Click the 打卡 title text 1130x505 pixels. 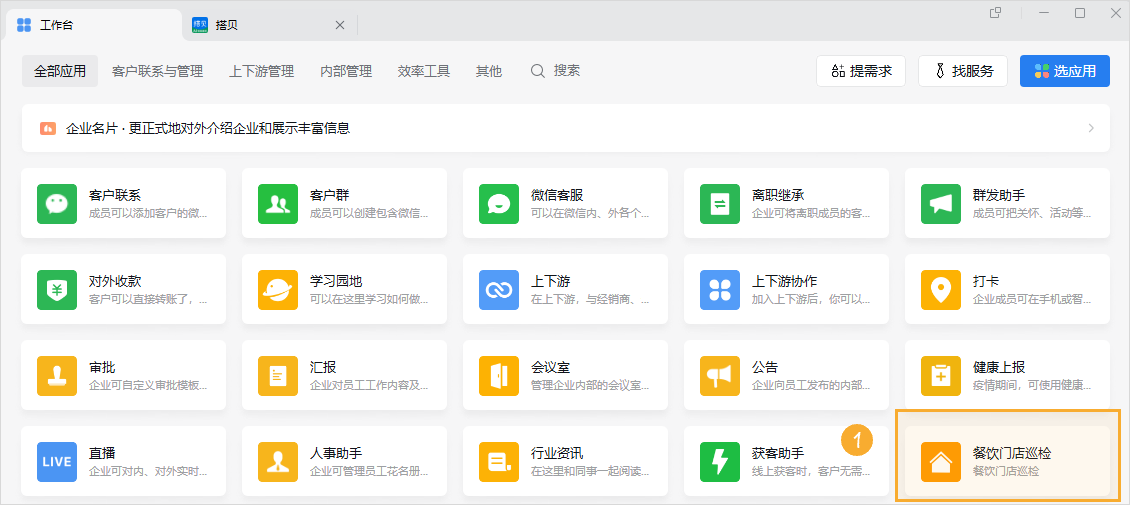pos(986,281)
